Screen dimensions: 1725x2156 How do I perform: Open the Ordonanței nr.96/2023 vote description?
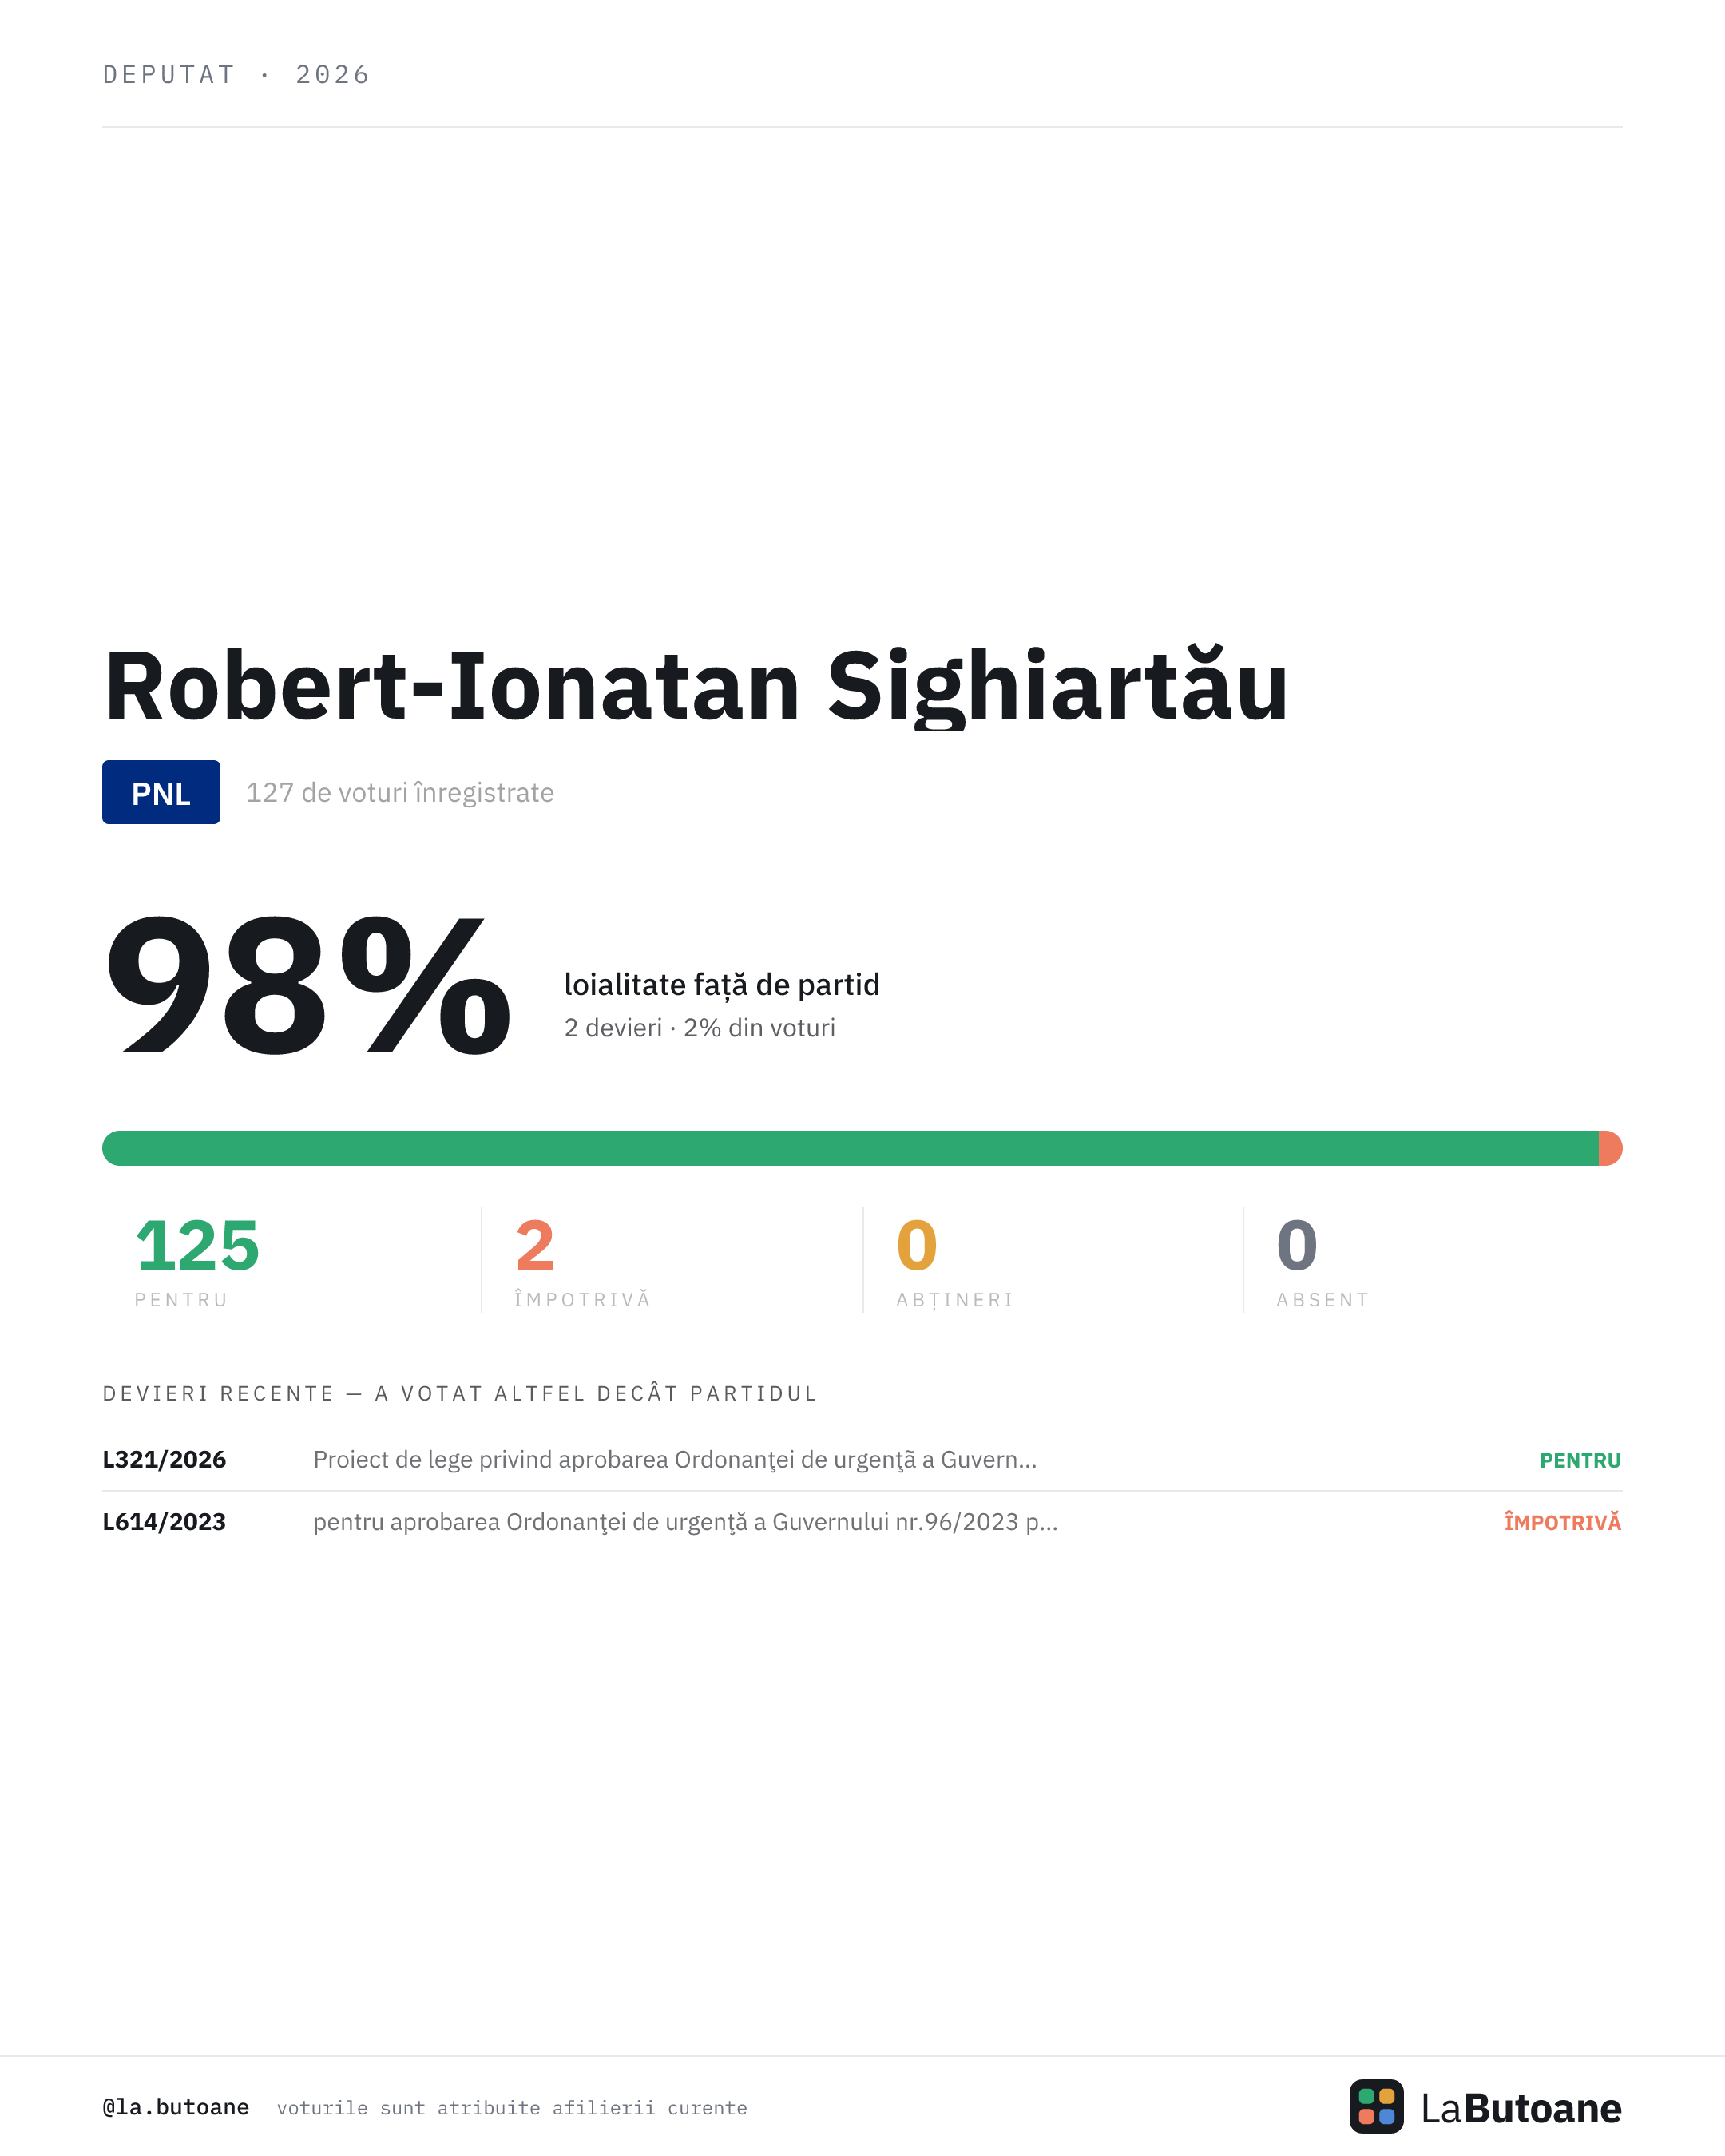(x=685, y=1522)
